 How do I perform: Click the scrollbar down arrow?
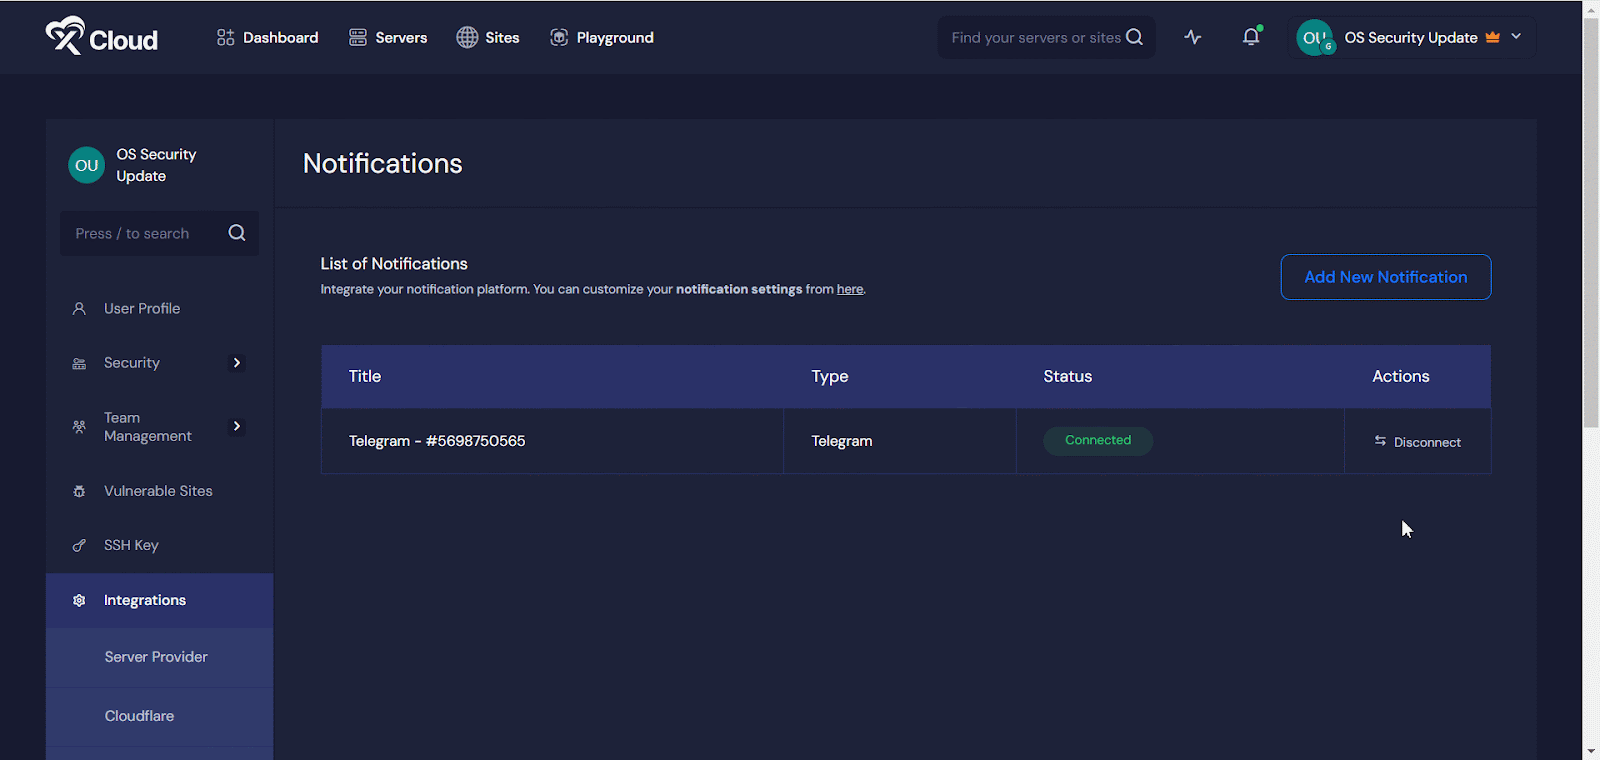click(x=1591, y=751)
